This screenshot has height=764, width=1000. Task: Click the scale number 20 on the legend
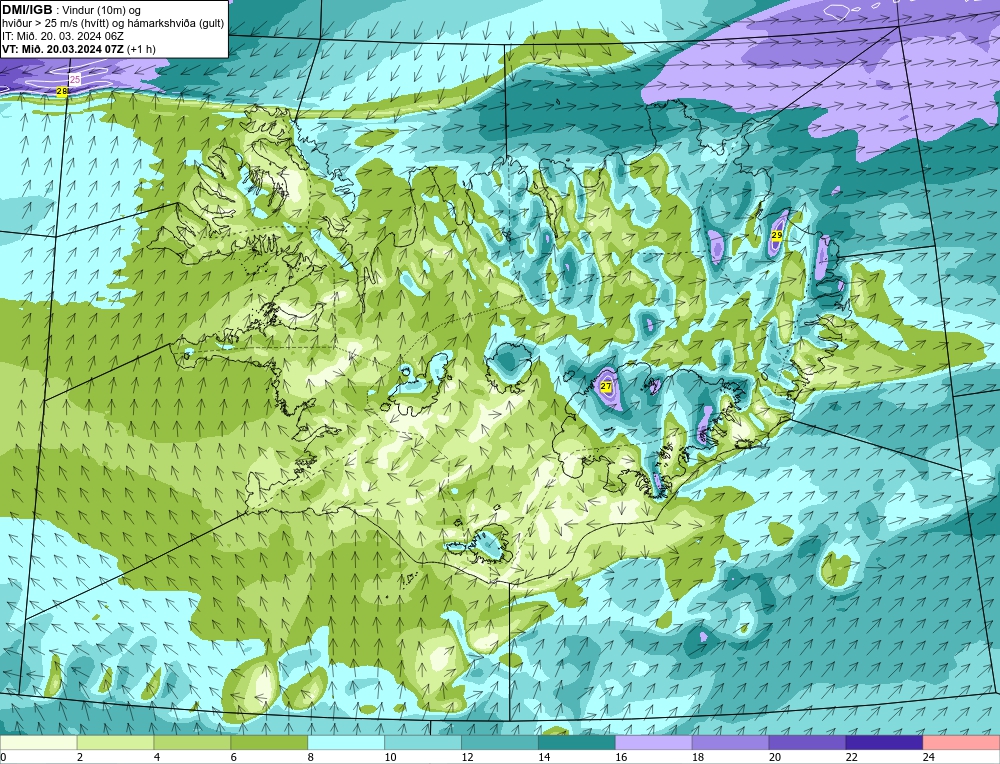(x=775, y=757)
